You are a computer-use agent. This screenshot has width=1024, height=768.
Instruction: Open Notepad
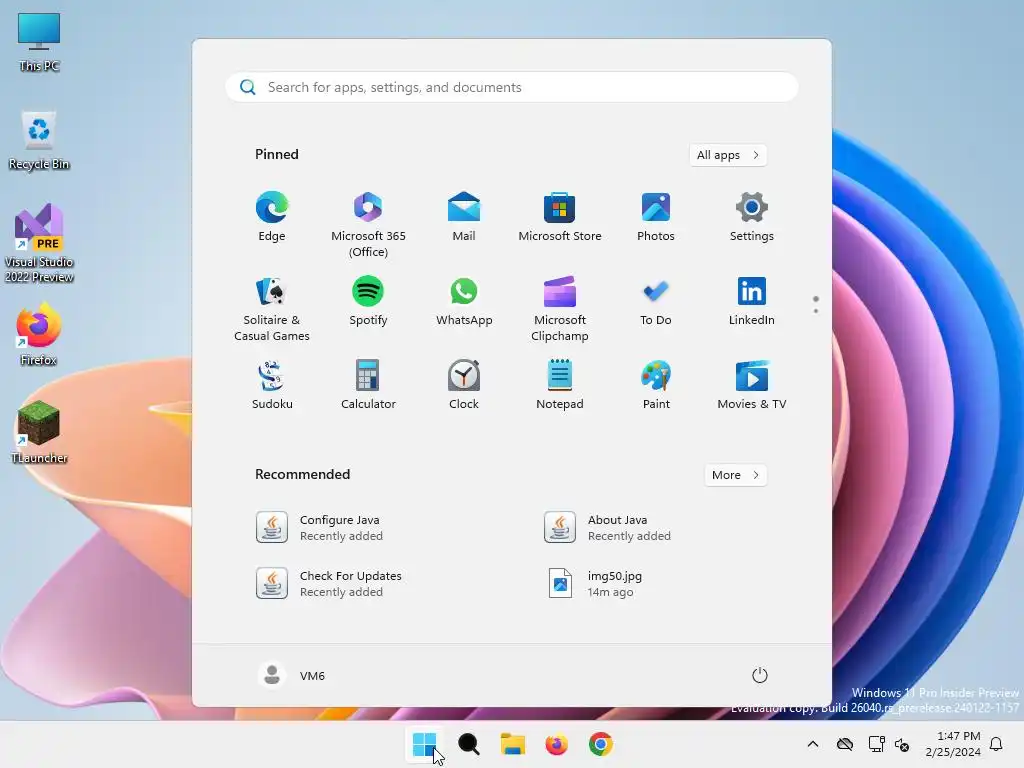pyautogui.click(x=560, y=385)
